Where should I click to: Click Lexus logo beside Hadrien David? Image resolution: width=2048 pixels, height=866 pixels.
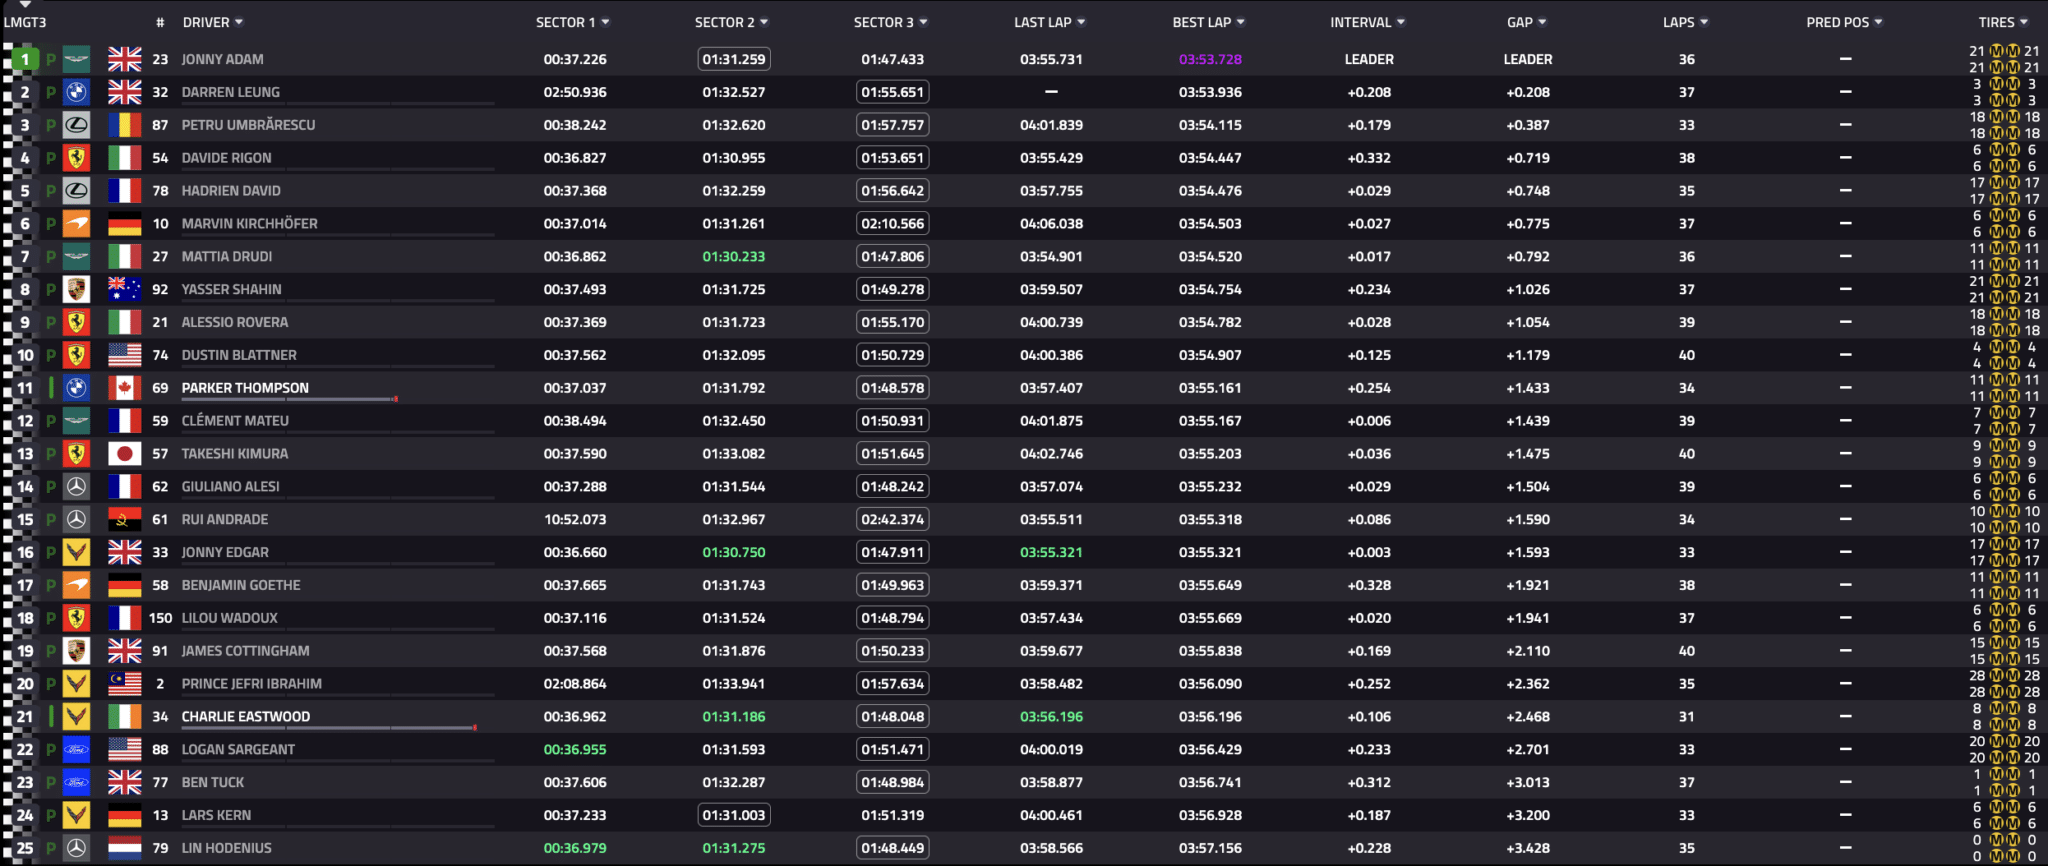point(77,191)
